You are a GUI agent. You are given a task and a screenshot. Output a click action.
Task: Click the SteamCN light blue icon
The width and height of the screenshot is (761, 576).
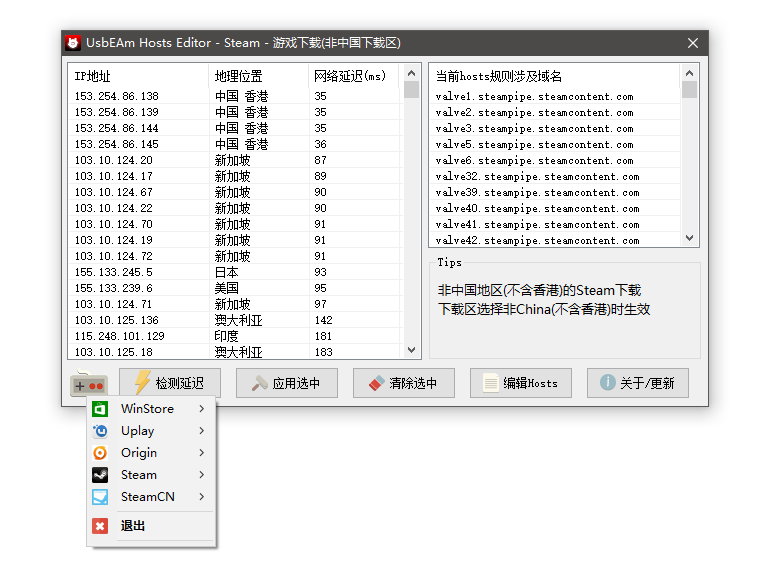click(100, 497)
